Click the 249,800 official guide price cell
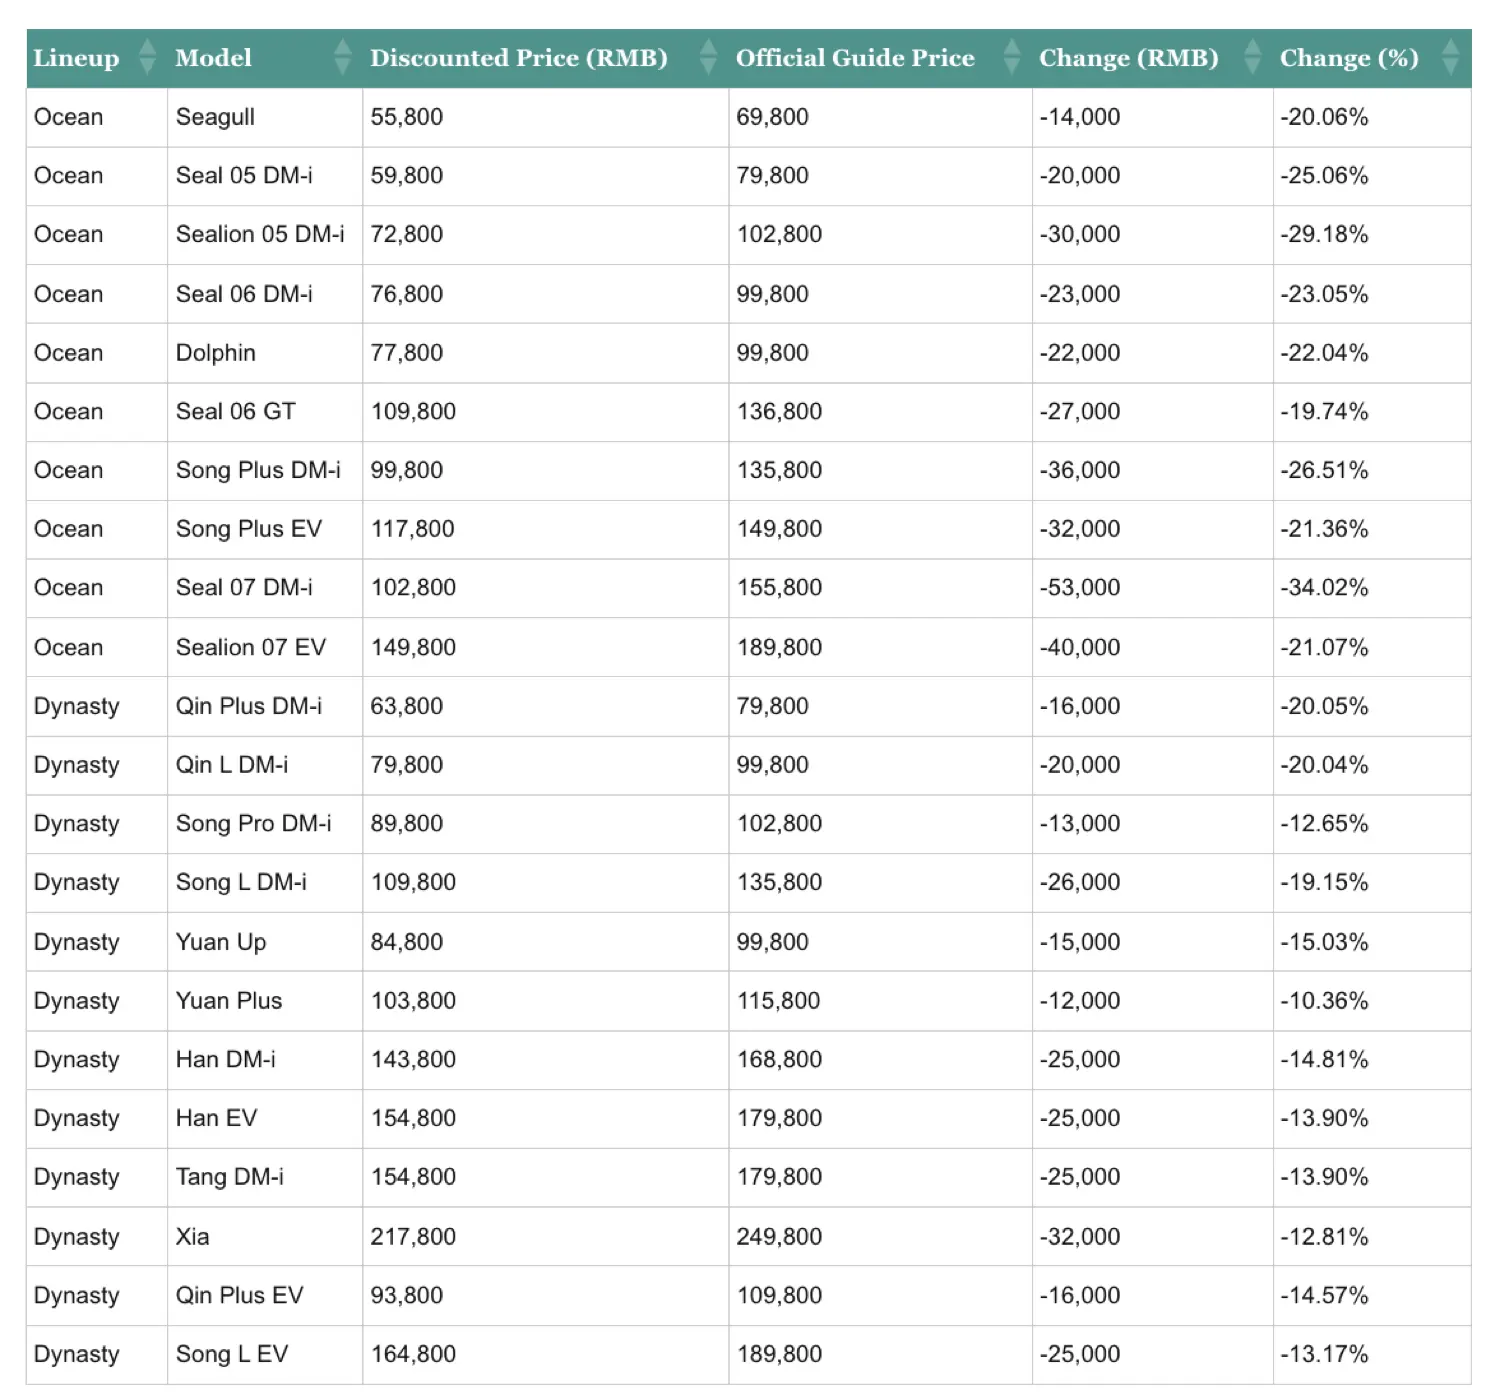 click(x=779, y=1237)
